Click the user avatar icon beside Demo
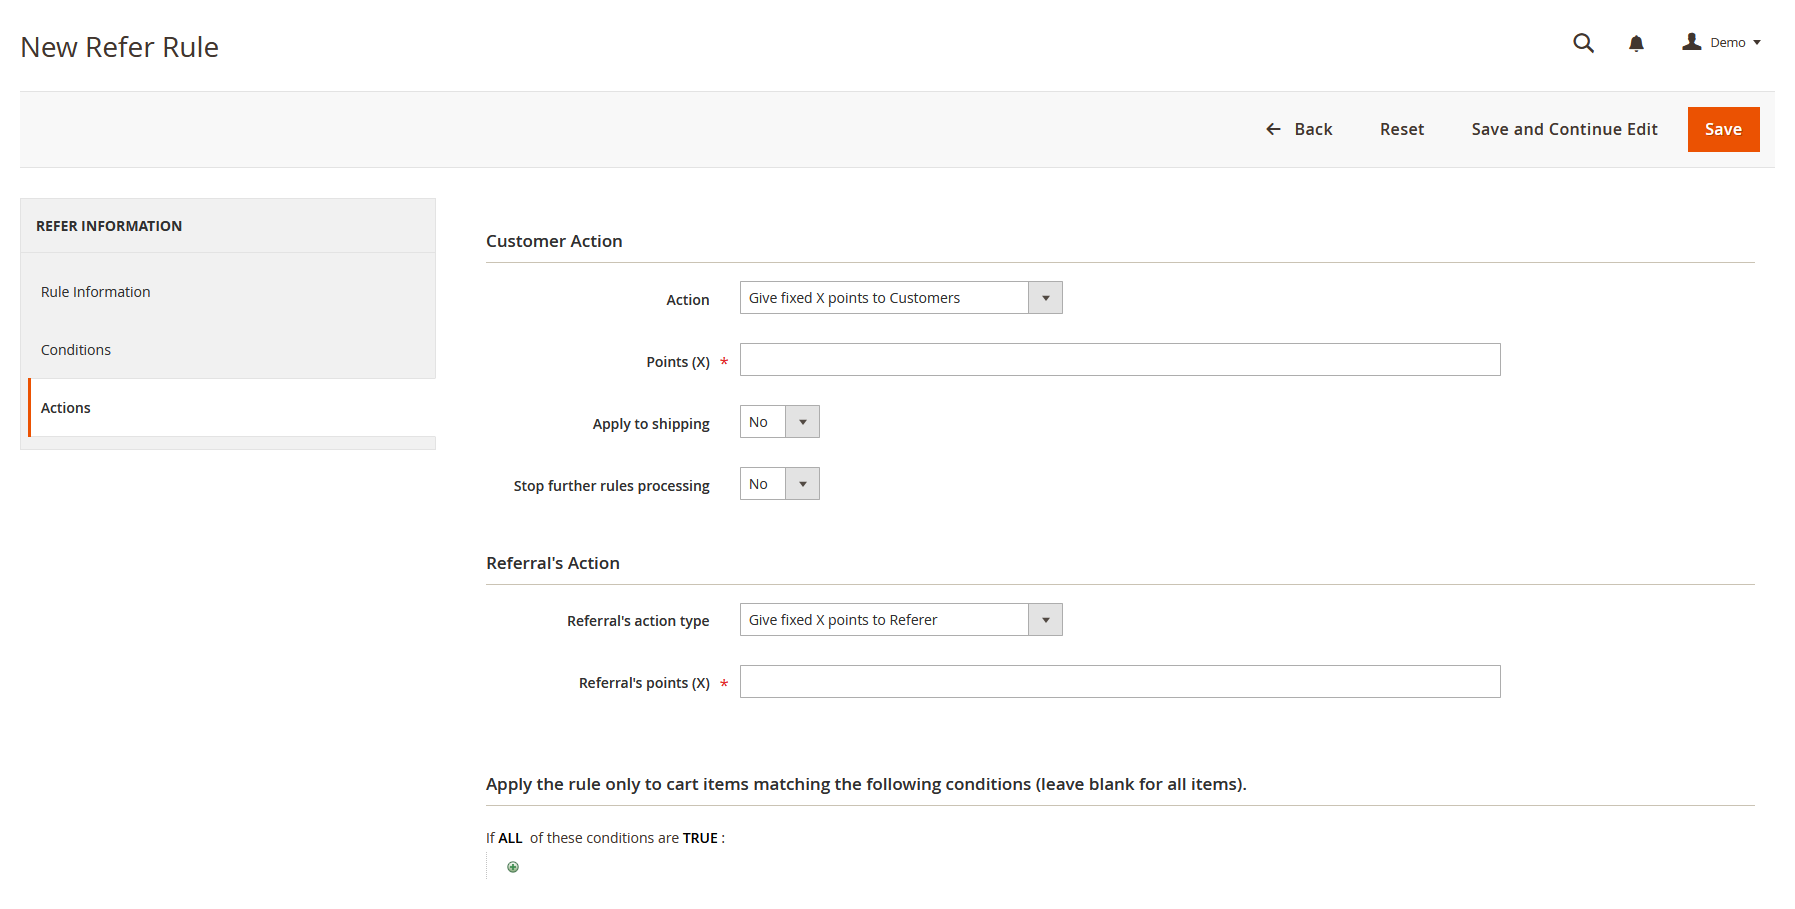This screenshot has width=1795, height=909. [1692, 42]
